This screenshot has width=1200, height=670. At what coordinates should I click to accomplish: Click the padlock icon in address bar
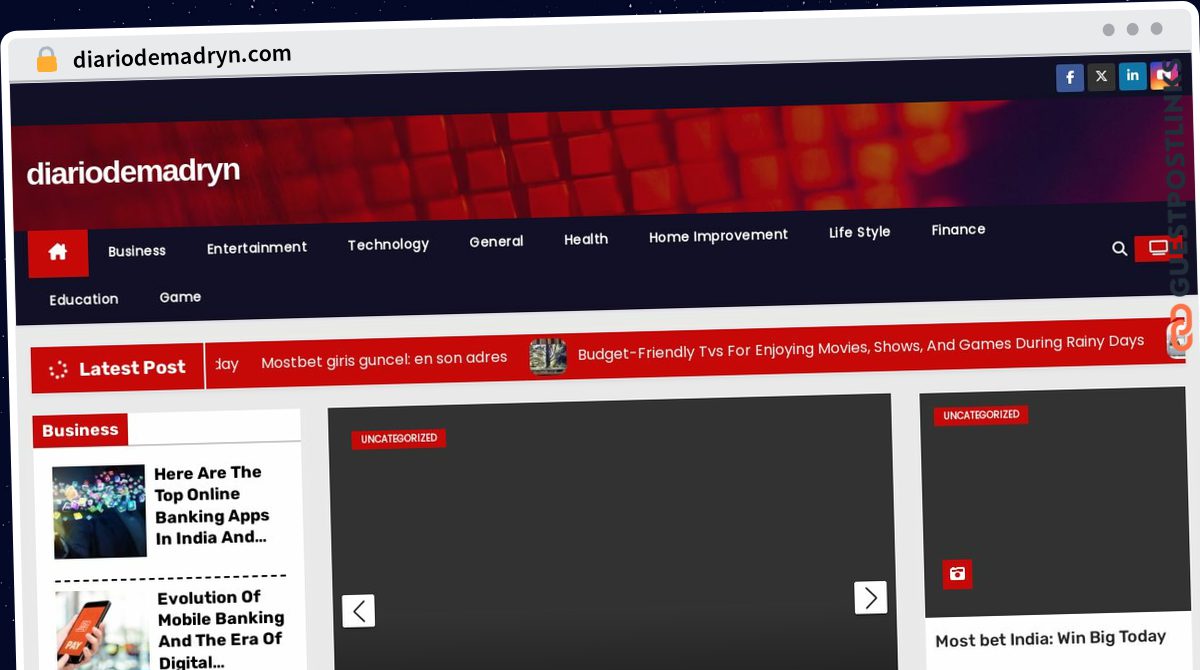click(46, 60)
